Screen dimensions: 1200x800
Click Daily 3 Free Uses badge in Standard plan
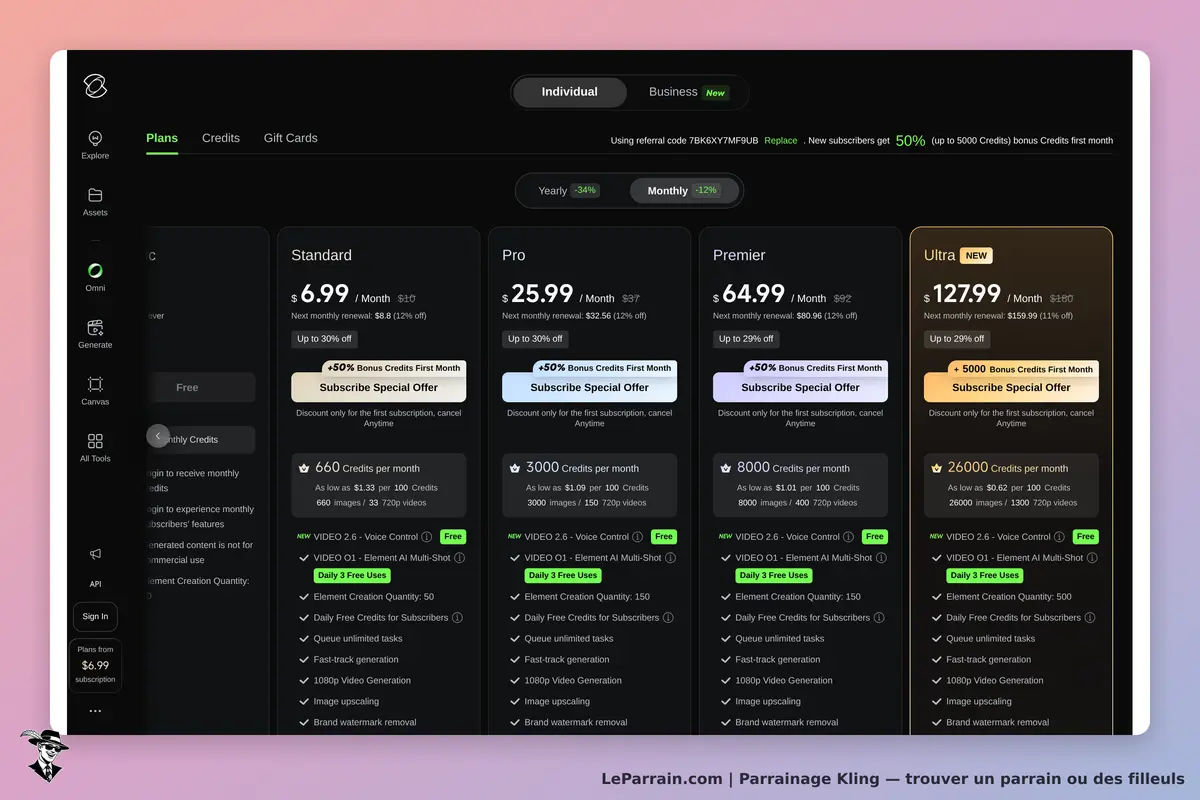pos(352,576)
